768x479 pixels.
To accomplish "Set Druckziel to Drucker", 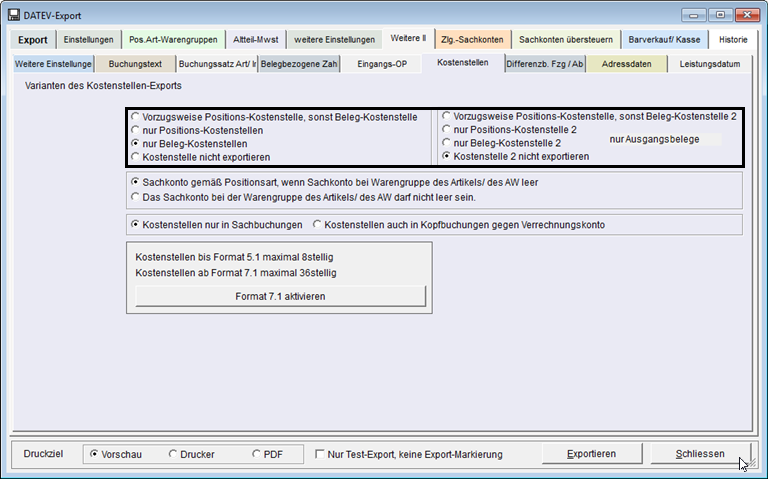I will coord(192,454).
